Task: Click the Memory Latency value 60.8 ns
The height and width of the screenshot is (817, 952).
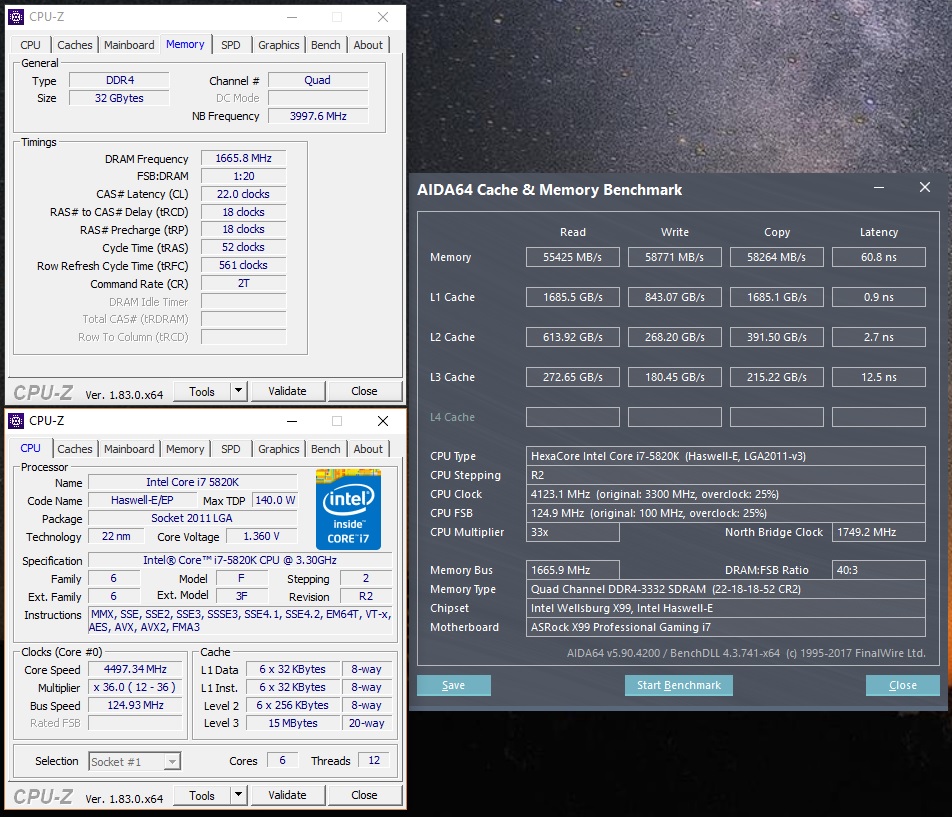Action: pyautogui.click(x=879, y=257)
